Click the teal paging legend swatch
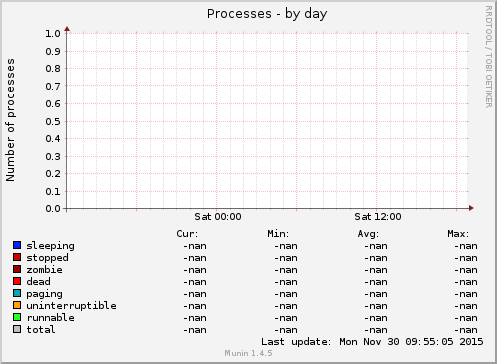497x364 pixels. tap(17, 293)
